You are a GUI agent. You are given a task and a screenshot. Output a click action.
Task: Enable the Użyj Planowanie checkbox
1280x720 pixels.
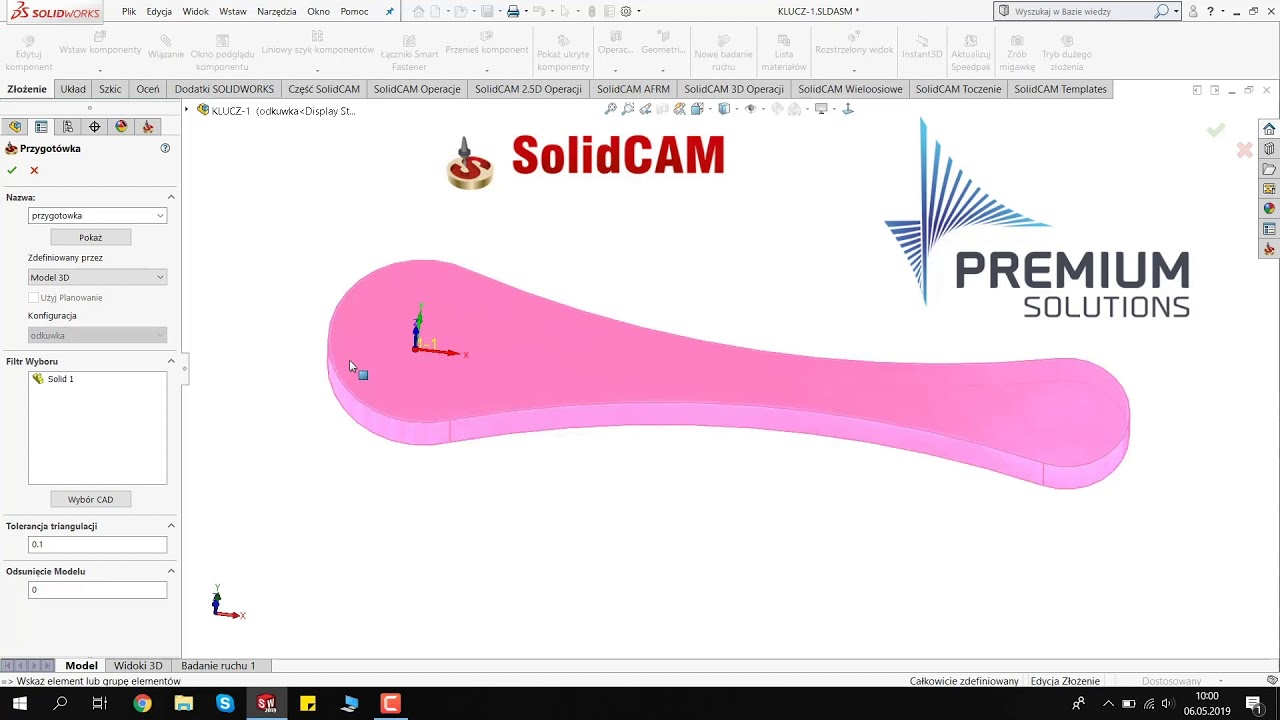point(33,298)
